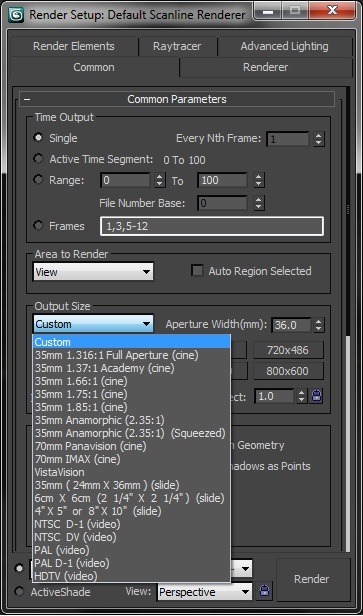Adjust the Every Nth Frame spinner

tap(319, 139)
